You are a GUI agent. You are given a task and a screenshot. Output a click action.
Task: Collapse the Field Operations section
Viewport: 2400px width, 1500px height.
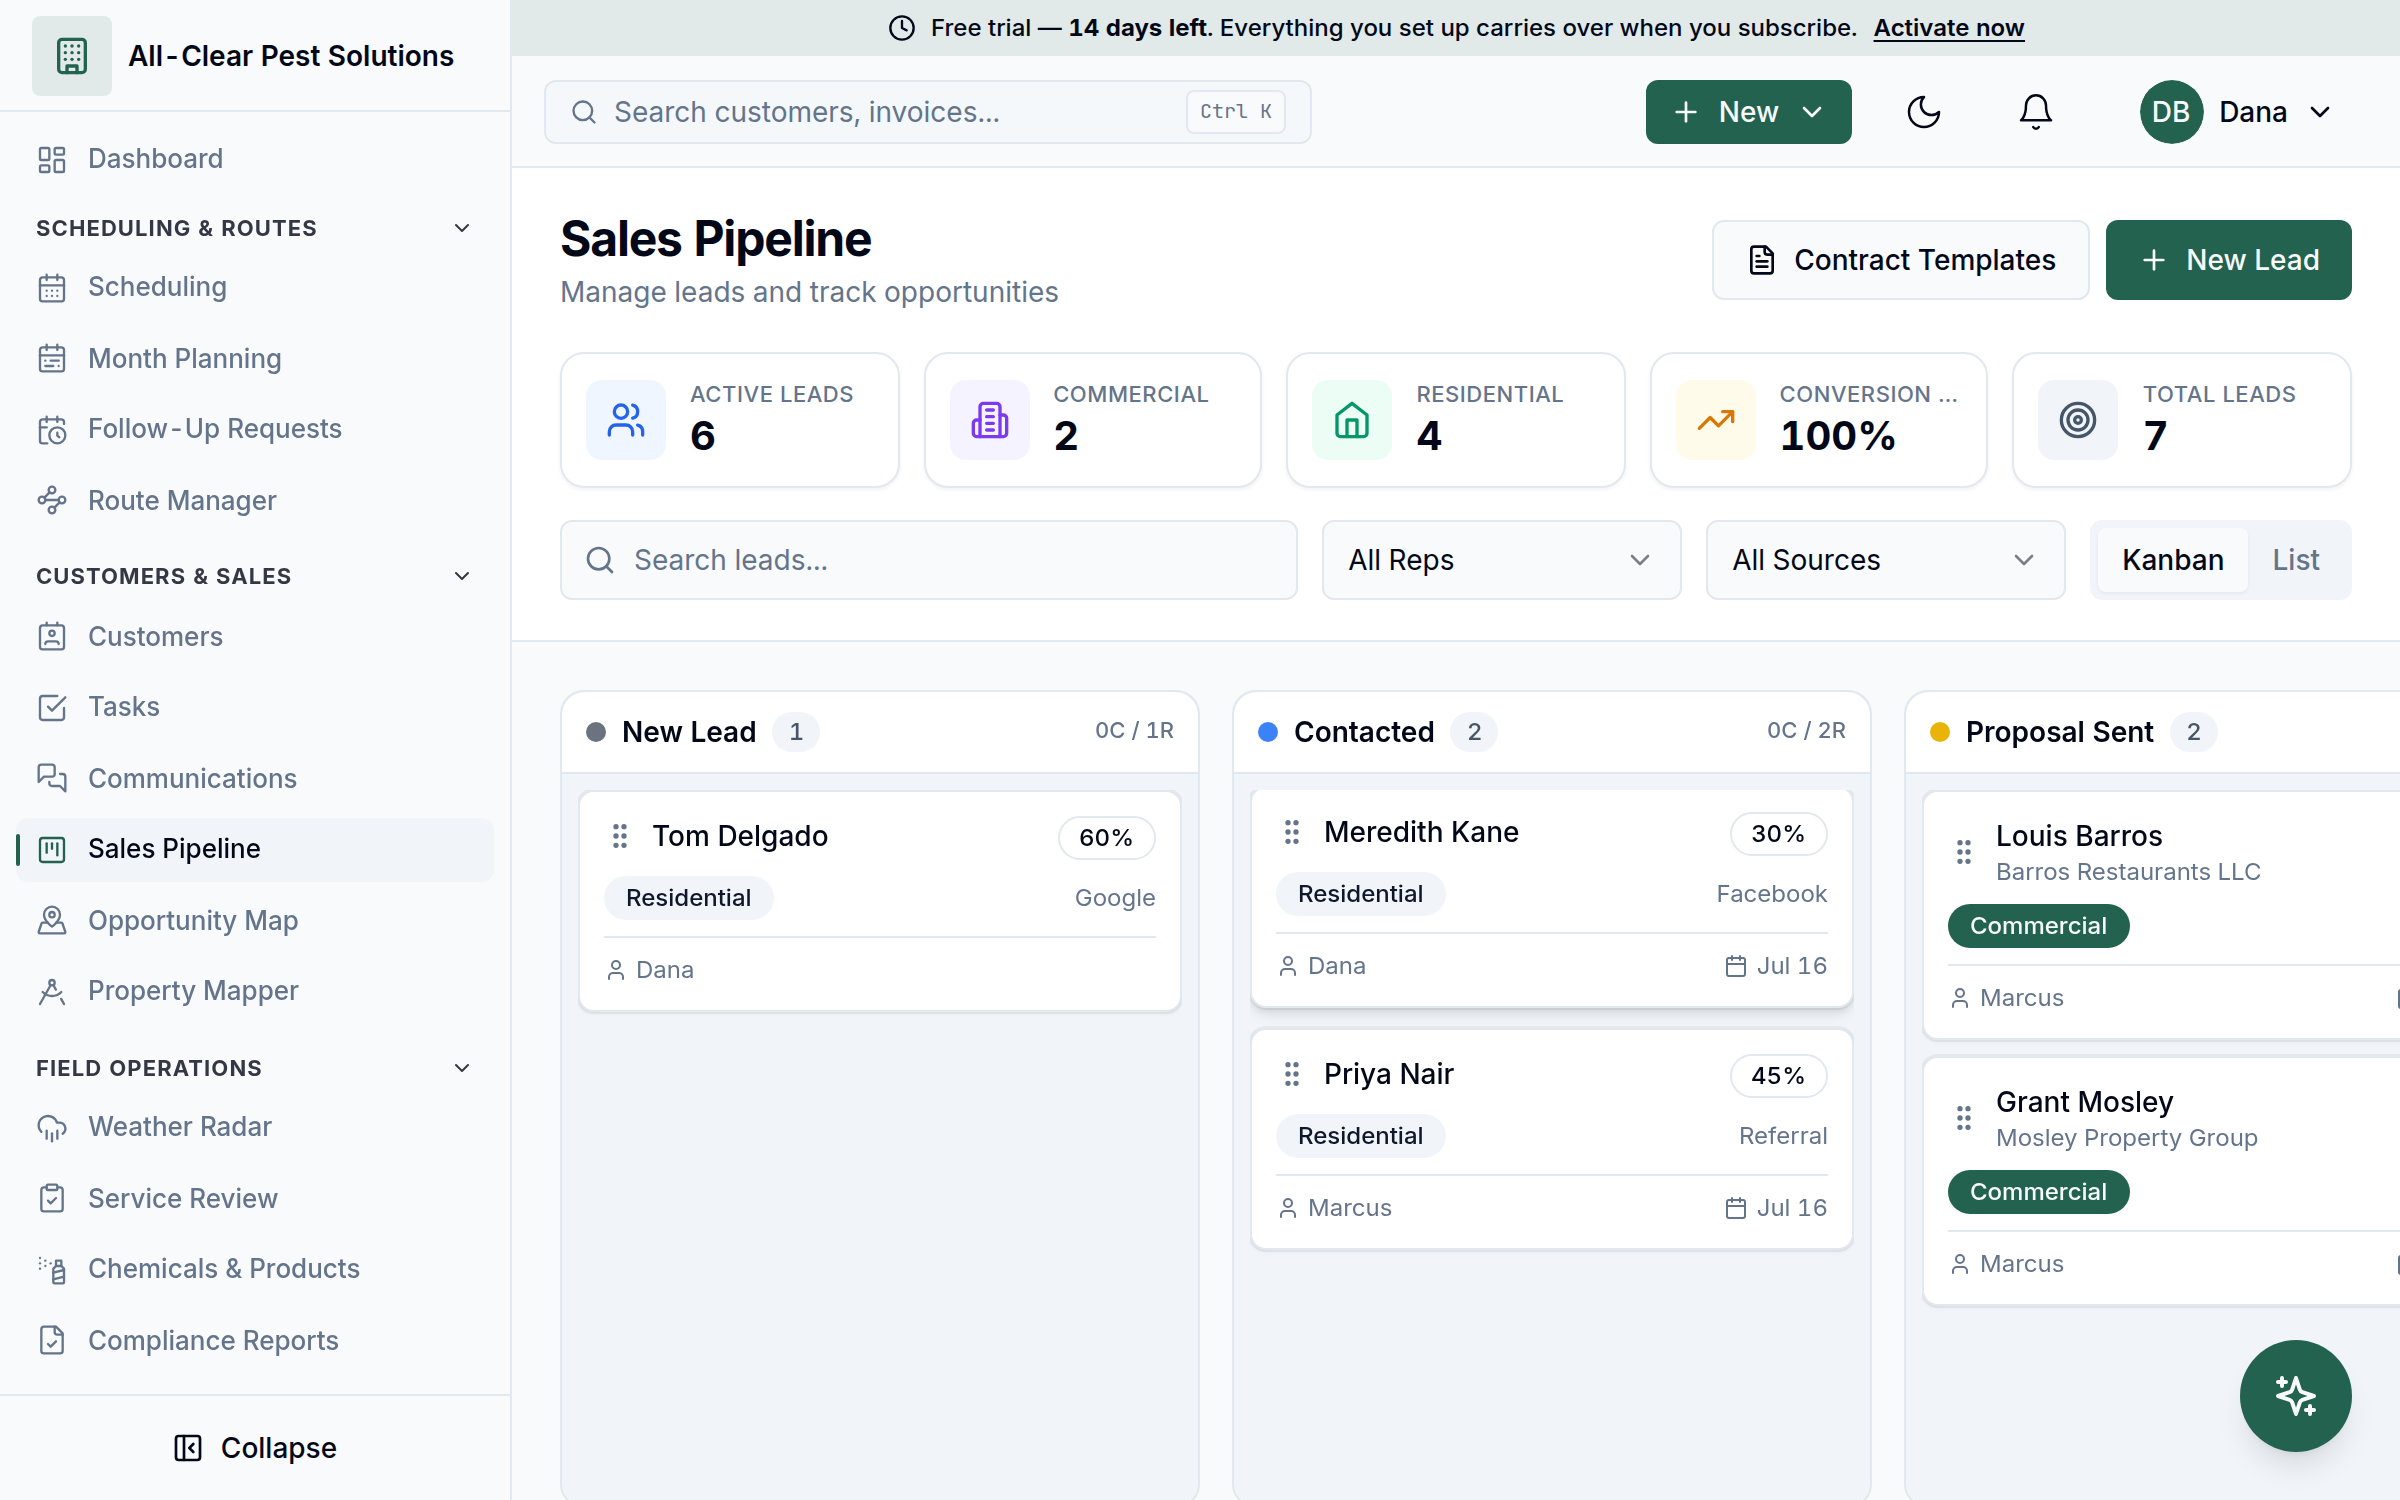[x=255, y=1068]
